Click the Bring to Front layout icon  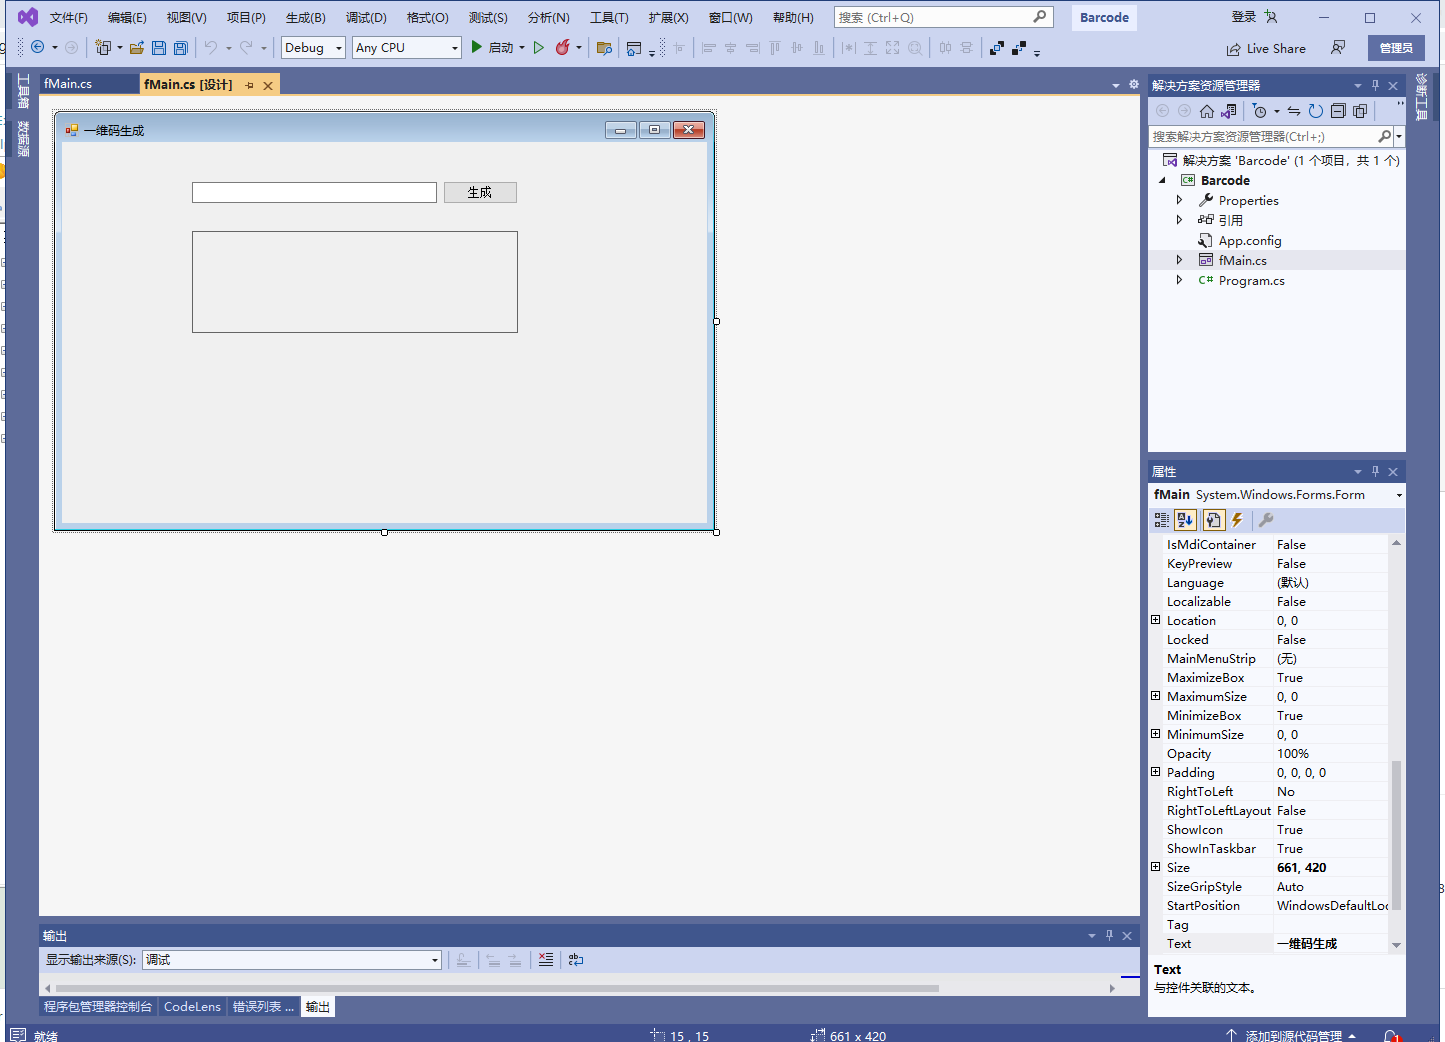tap(997, 48)
